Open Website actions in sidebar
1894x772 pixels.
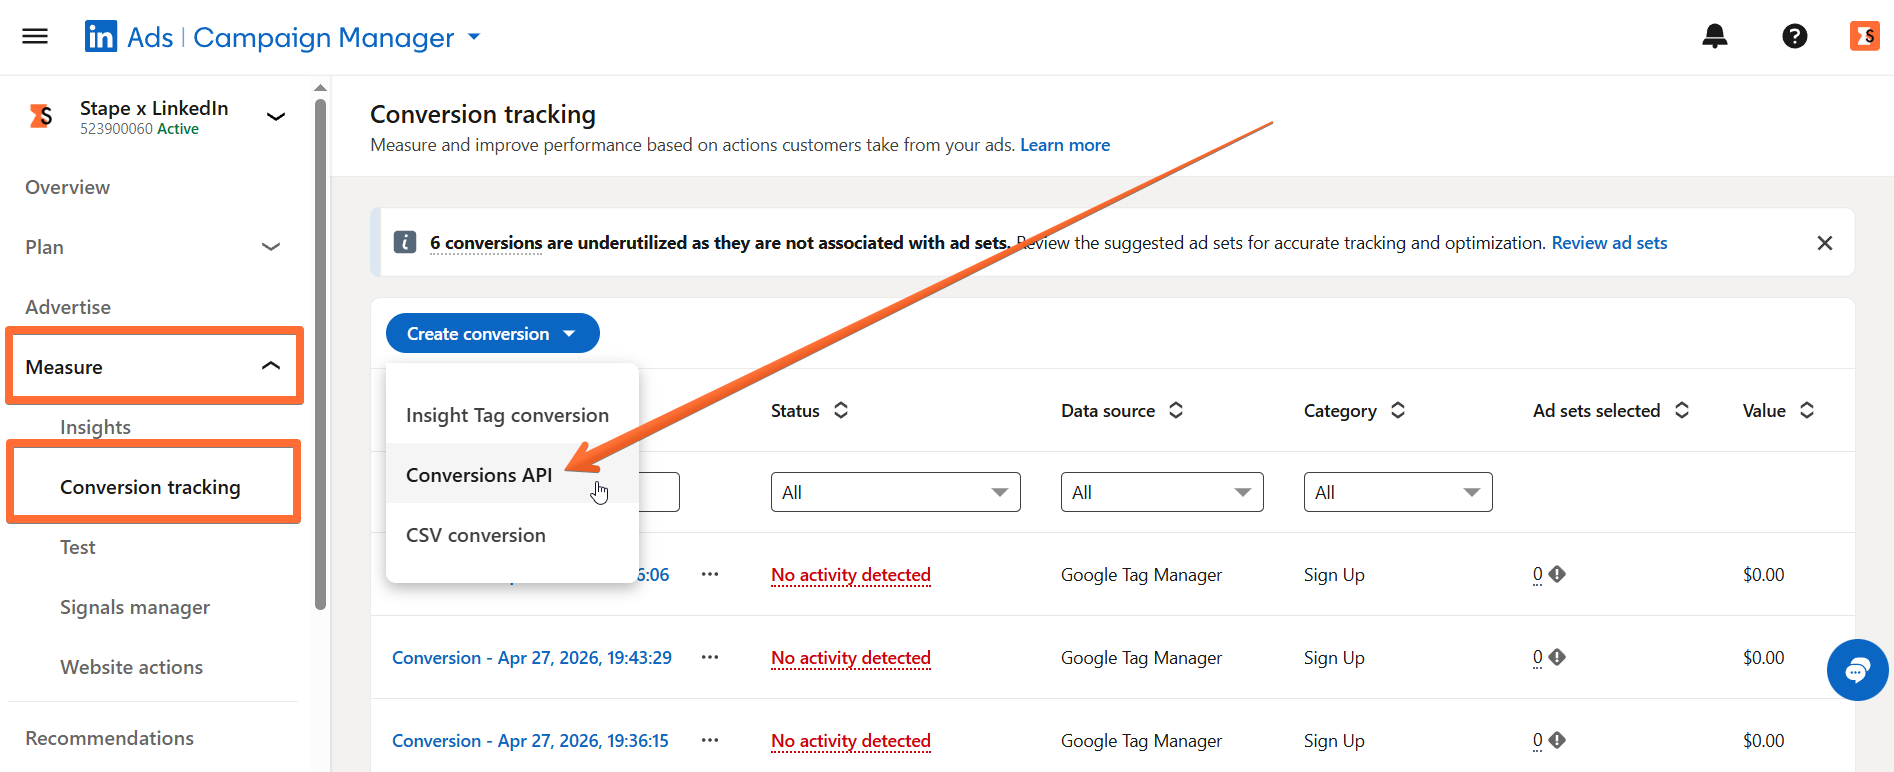(x=131, y=667)
